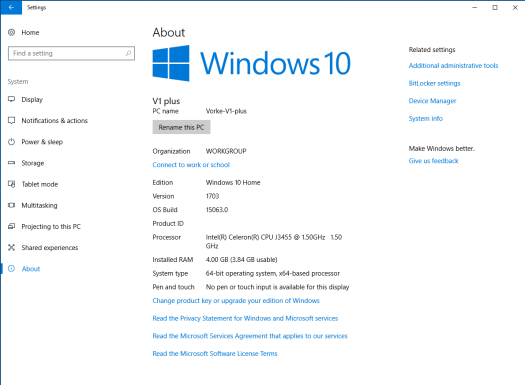Click the back arrow in title bar
The height and width of the screenshot is (385, 525).
coord(11,7)
